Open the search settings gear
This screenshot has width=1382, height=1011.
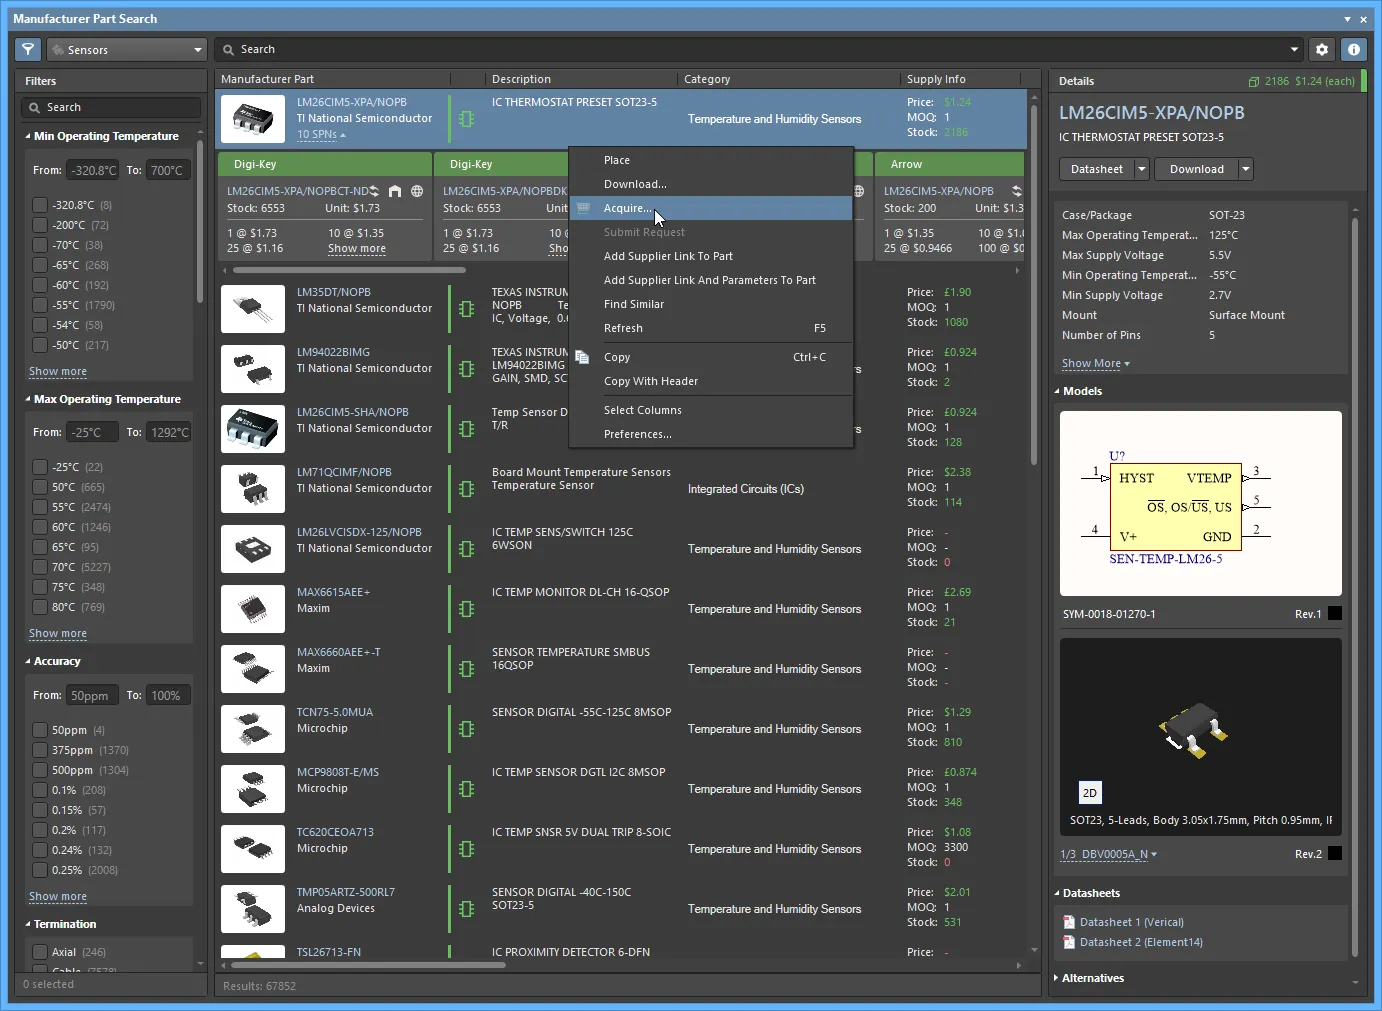click(1322, 49)
